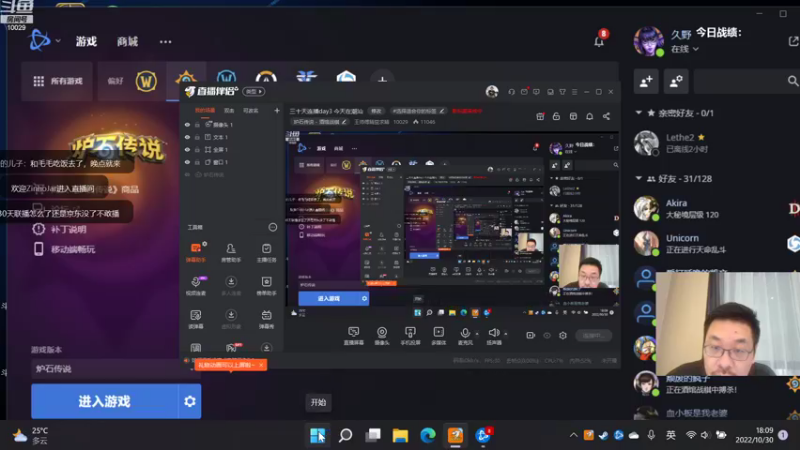800x450 pixels.
Task: Open the Battle.net logo menu
Action: [40, 40]
